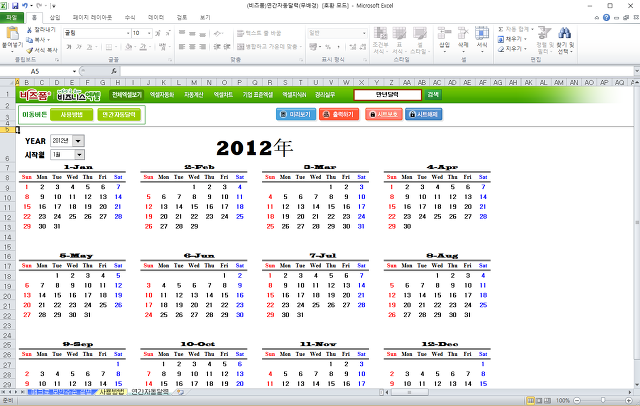Switch to Page Layout view in status bar
640x406 pixels.
click(539, 400)
